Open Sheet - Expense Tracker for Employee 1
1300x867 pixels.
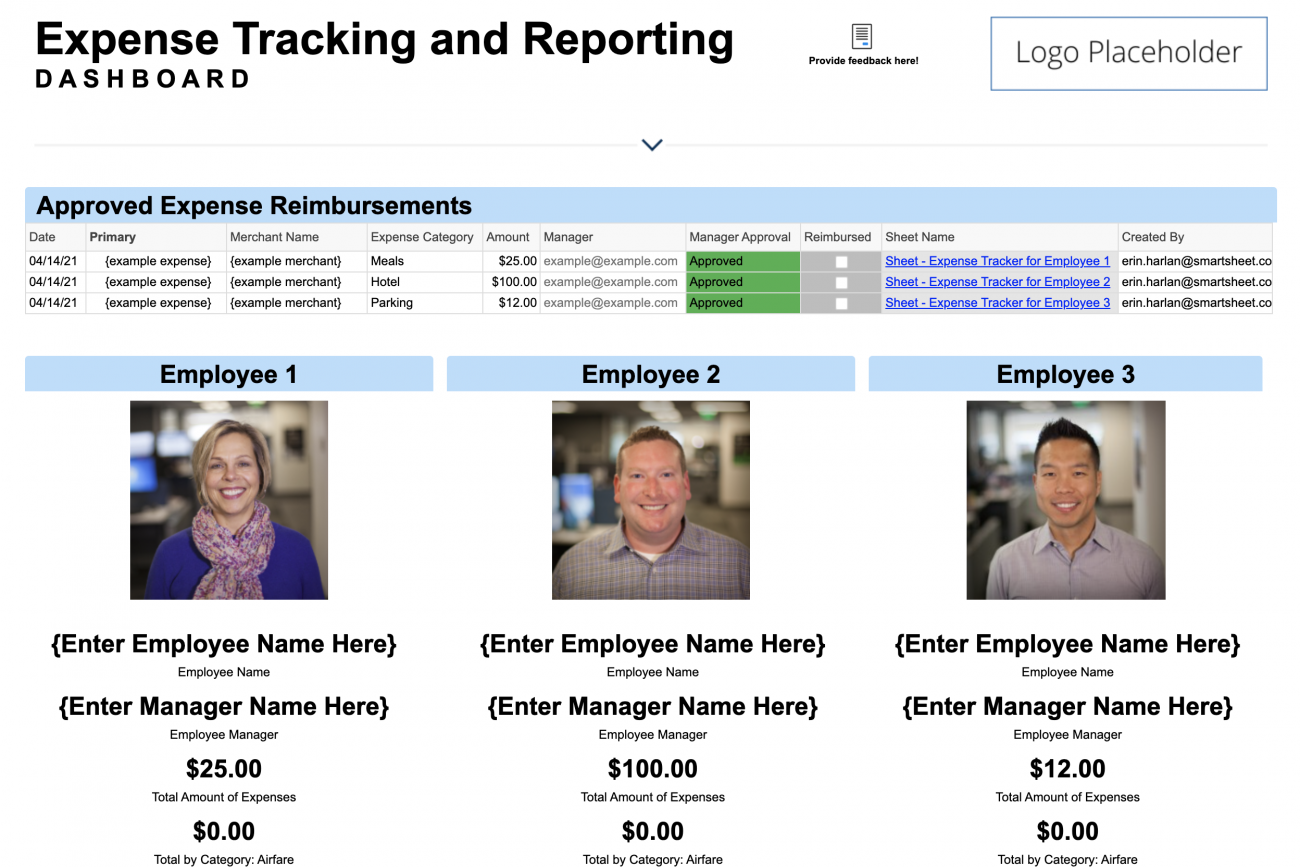[997, 261]
